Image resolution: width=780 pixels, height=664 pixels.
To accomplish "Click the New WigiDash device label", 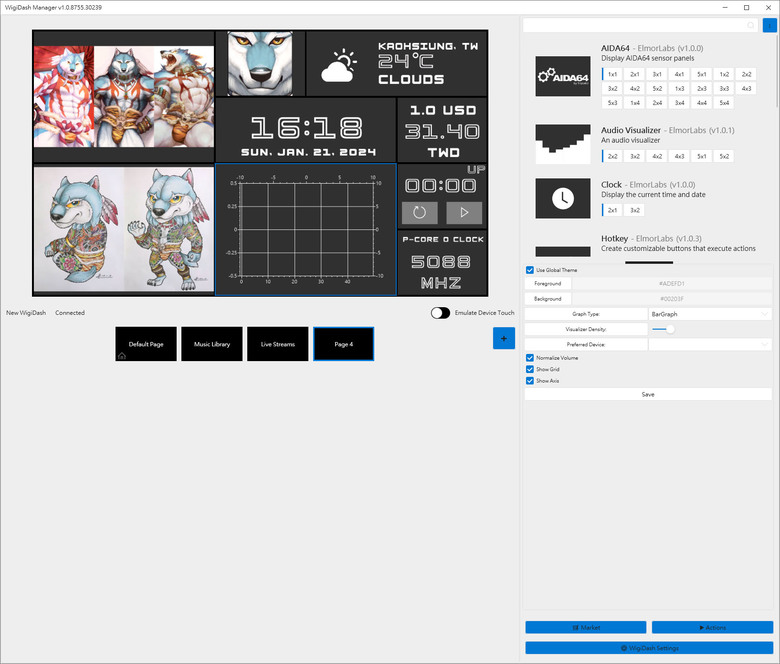I will click(26, 313).
